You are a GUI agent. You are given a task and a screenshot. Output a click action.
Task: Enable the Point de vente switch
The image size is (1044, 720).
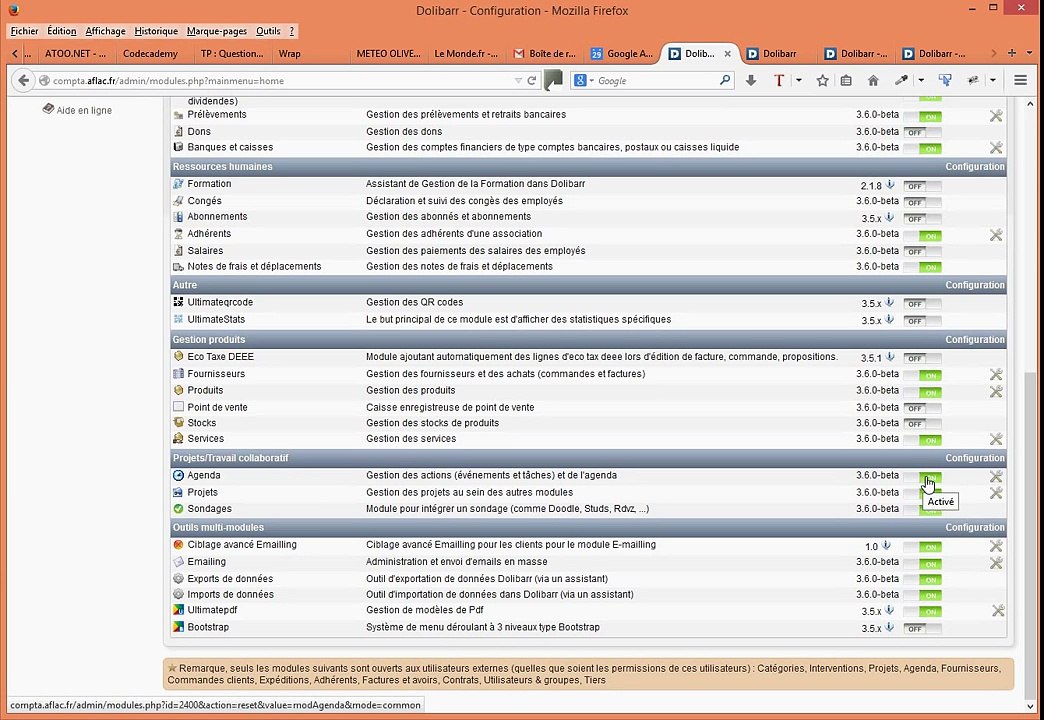pos(923,408)
